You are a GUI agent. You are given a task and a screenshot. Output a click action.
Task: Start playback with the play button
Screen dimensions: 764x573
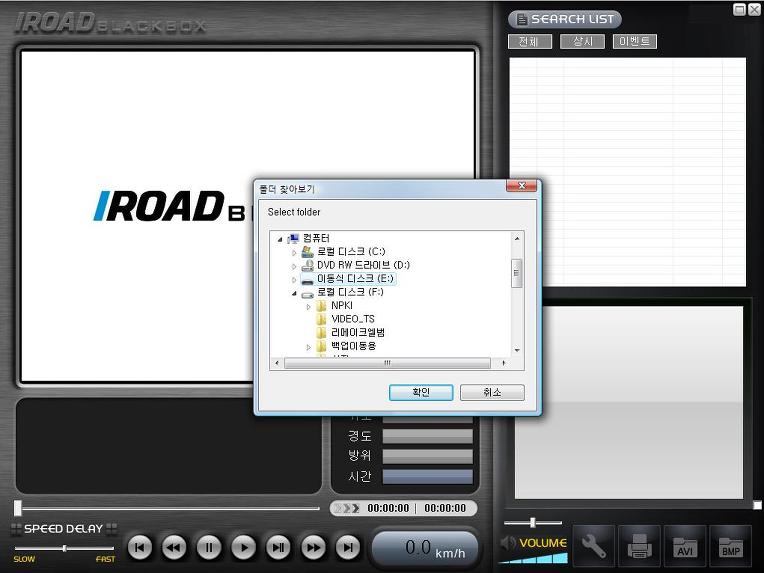point(244,548)
